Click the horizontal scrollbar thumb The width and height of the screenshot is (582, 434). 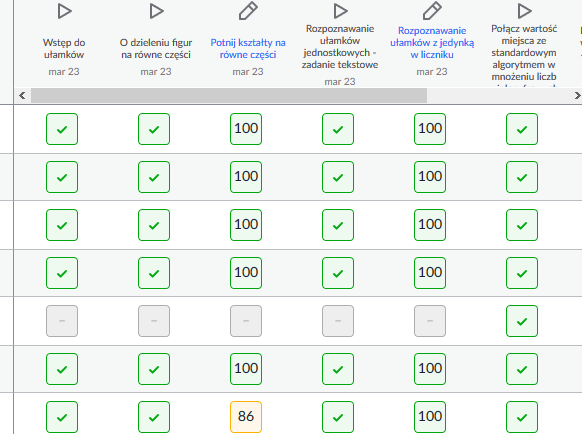point(229,96)
